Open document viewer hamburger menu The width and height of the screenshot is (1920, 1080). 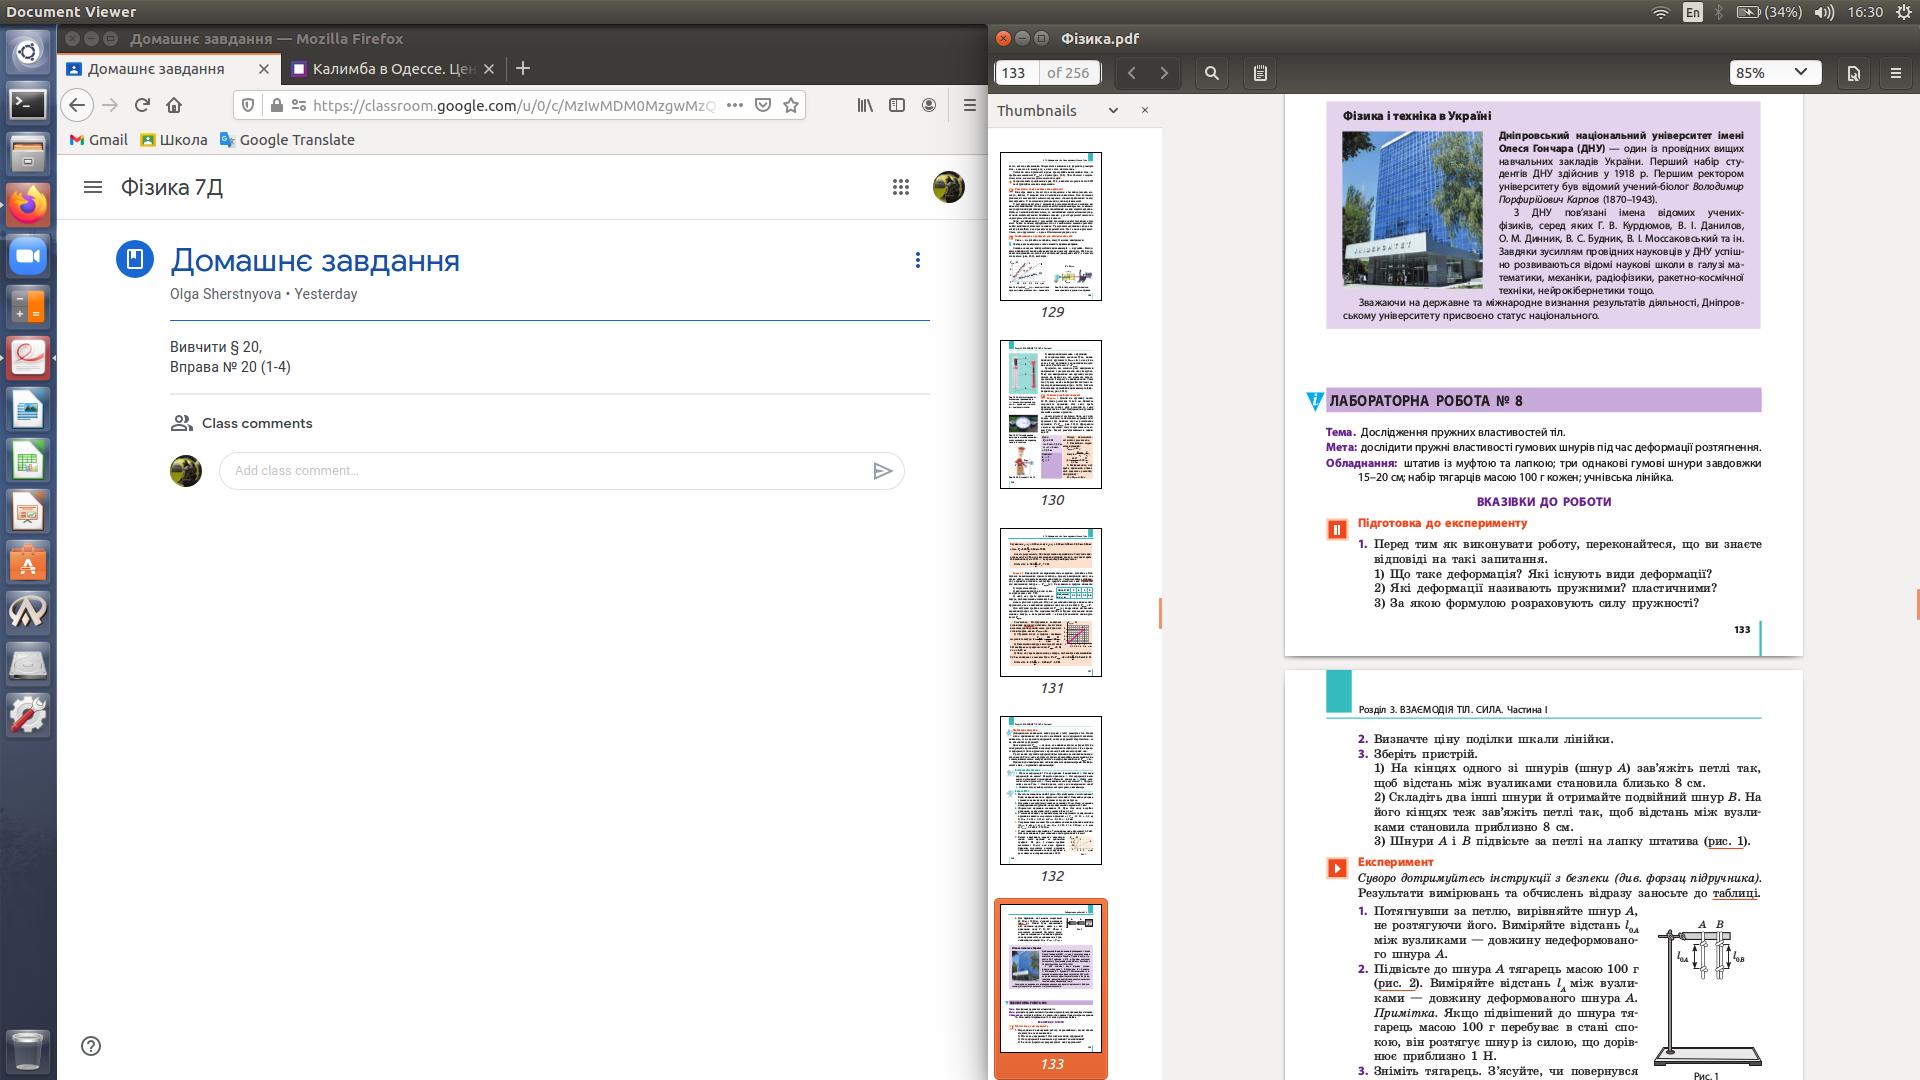[1895, 73]
